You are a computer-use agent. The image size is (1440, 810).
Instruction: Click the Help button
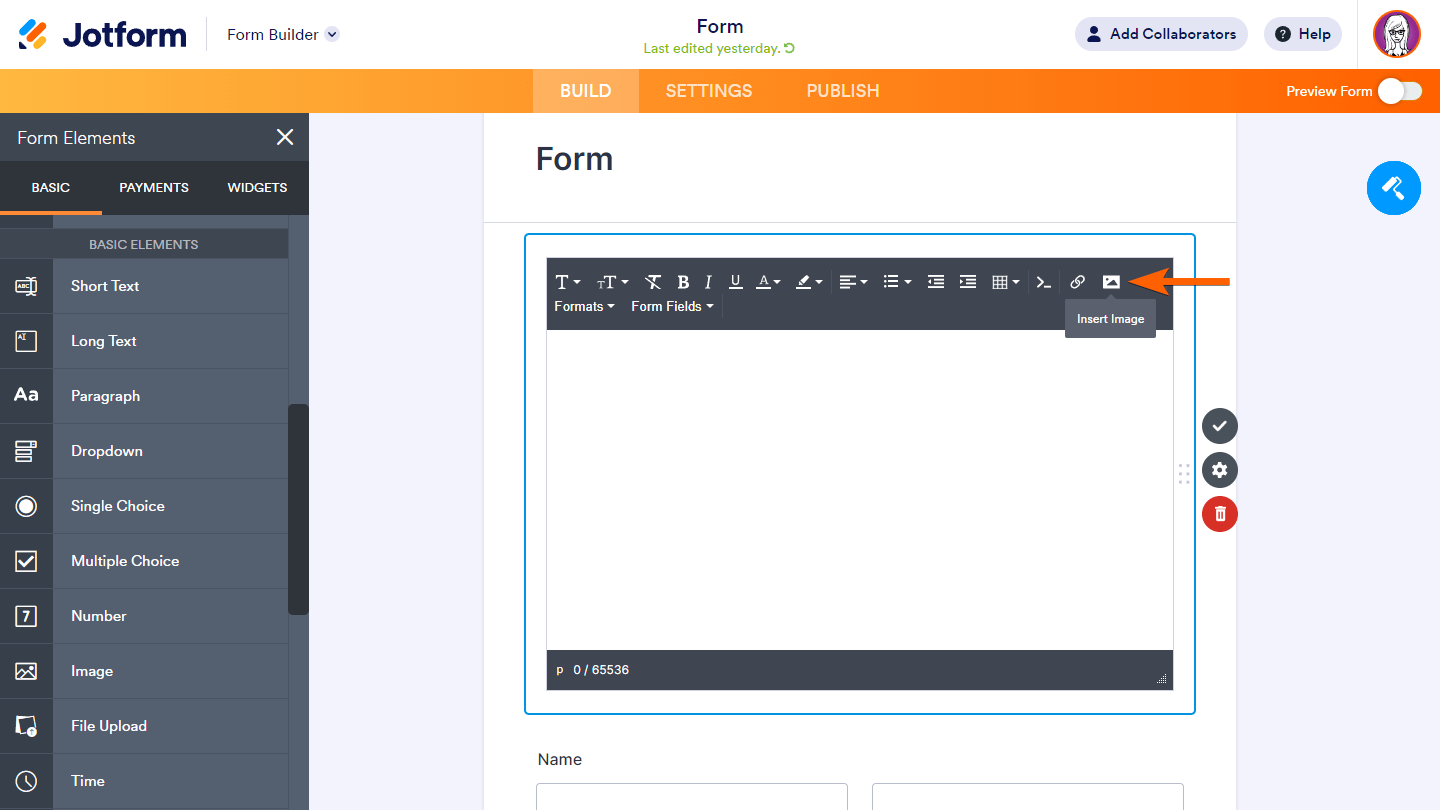tap(1303, 34)
